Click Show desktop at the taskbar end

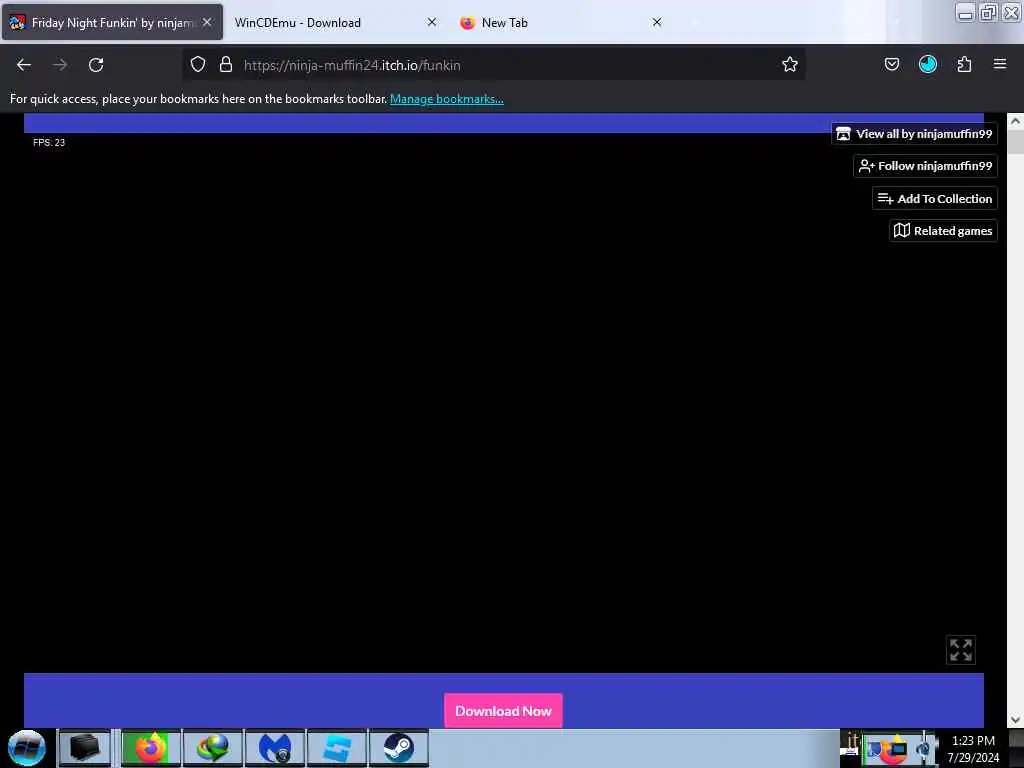[x=1017, y=748]
